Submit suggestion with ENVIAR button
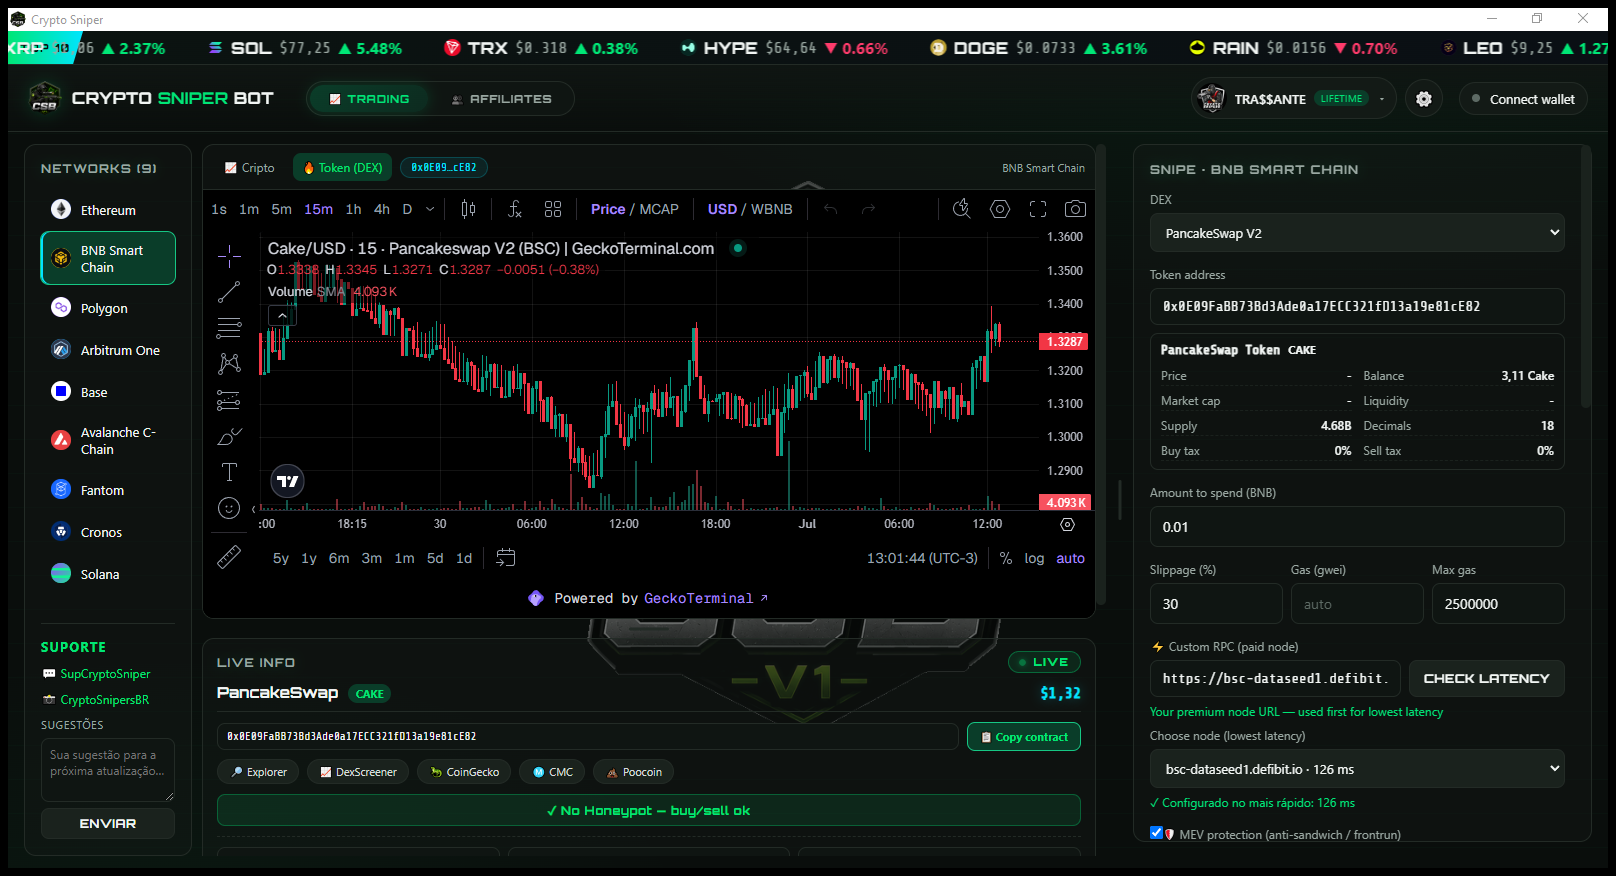1616x876 pixels. coord(108,824)
